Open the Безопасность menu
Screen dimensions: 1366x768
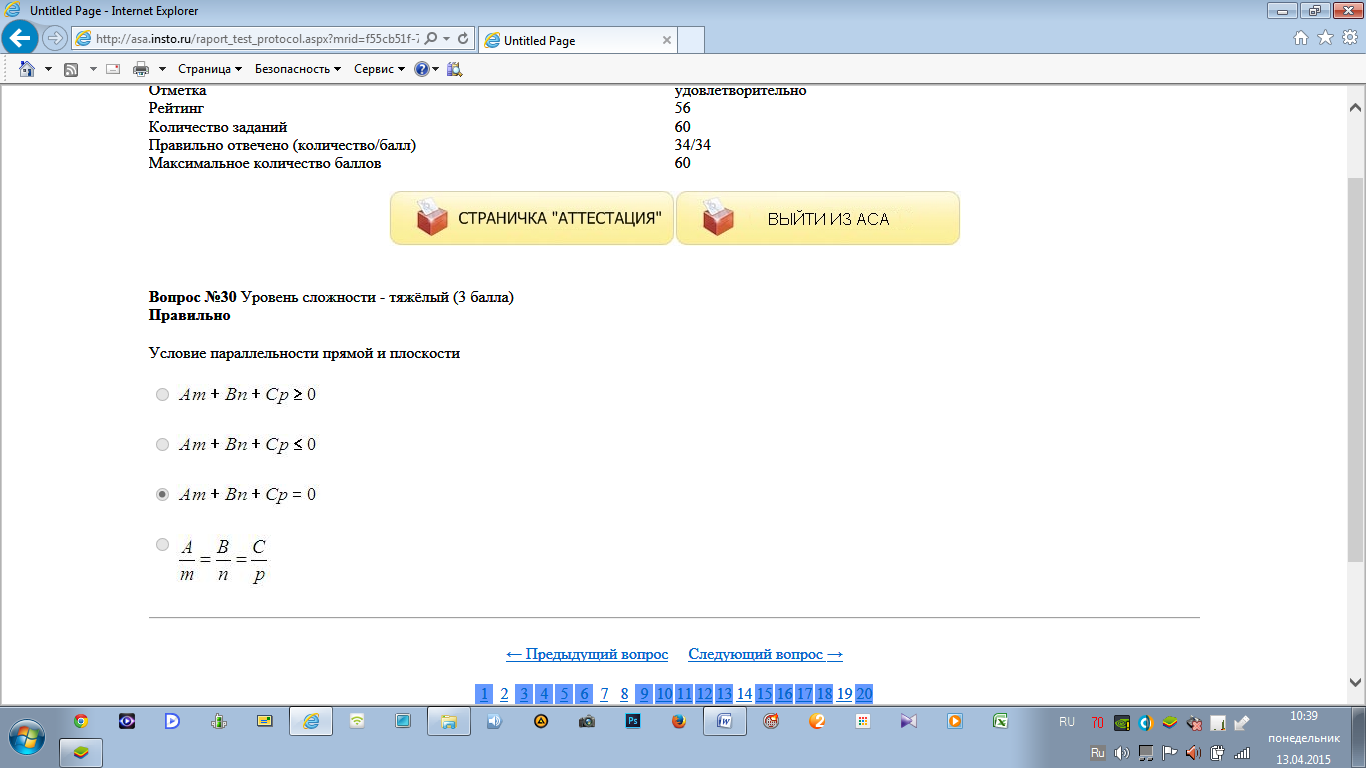[298, 69]
